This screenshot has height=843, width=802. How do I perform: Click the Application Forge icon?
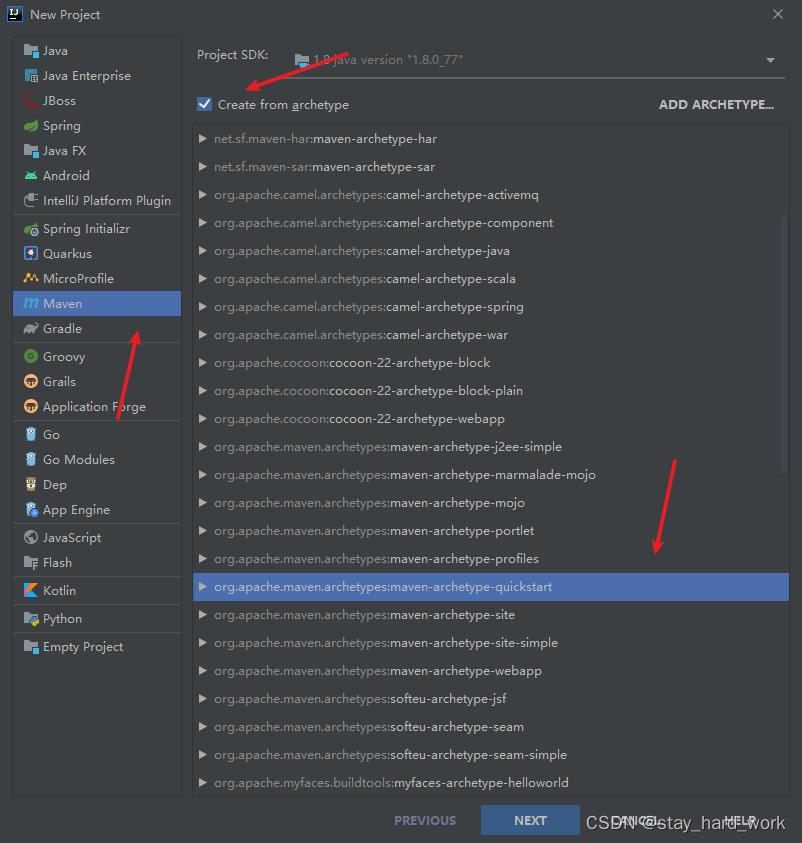coord(31,406)
